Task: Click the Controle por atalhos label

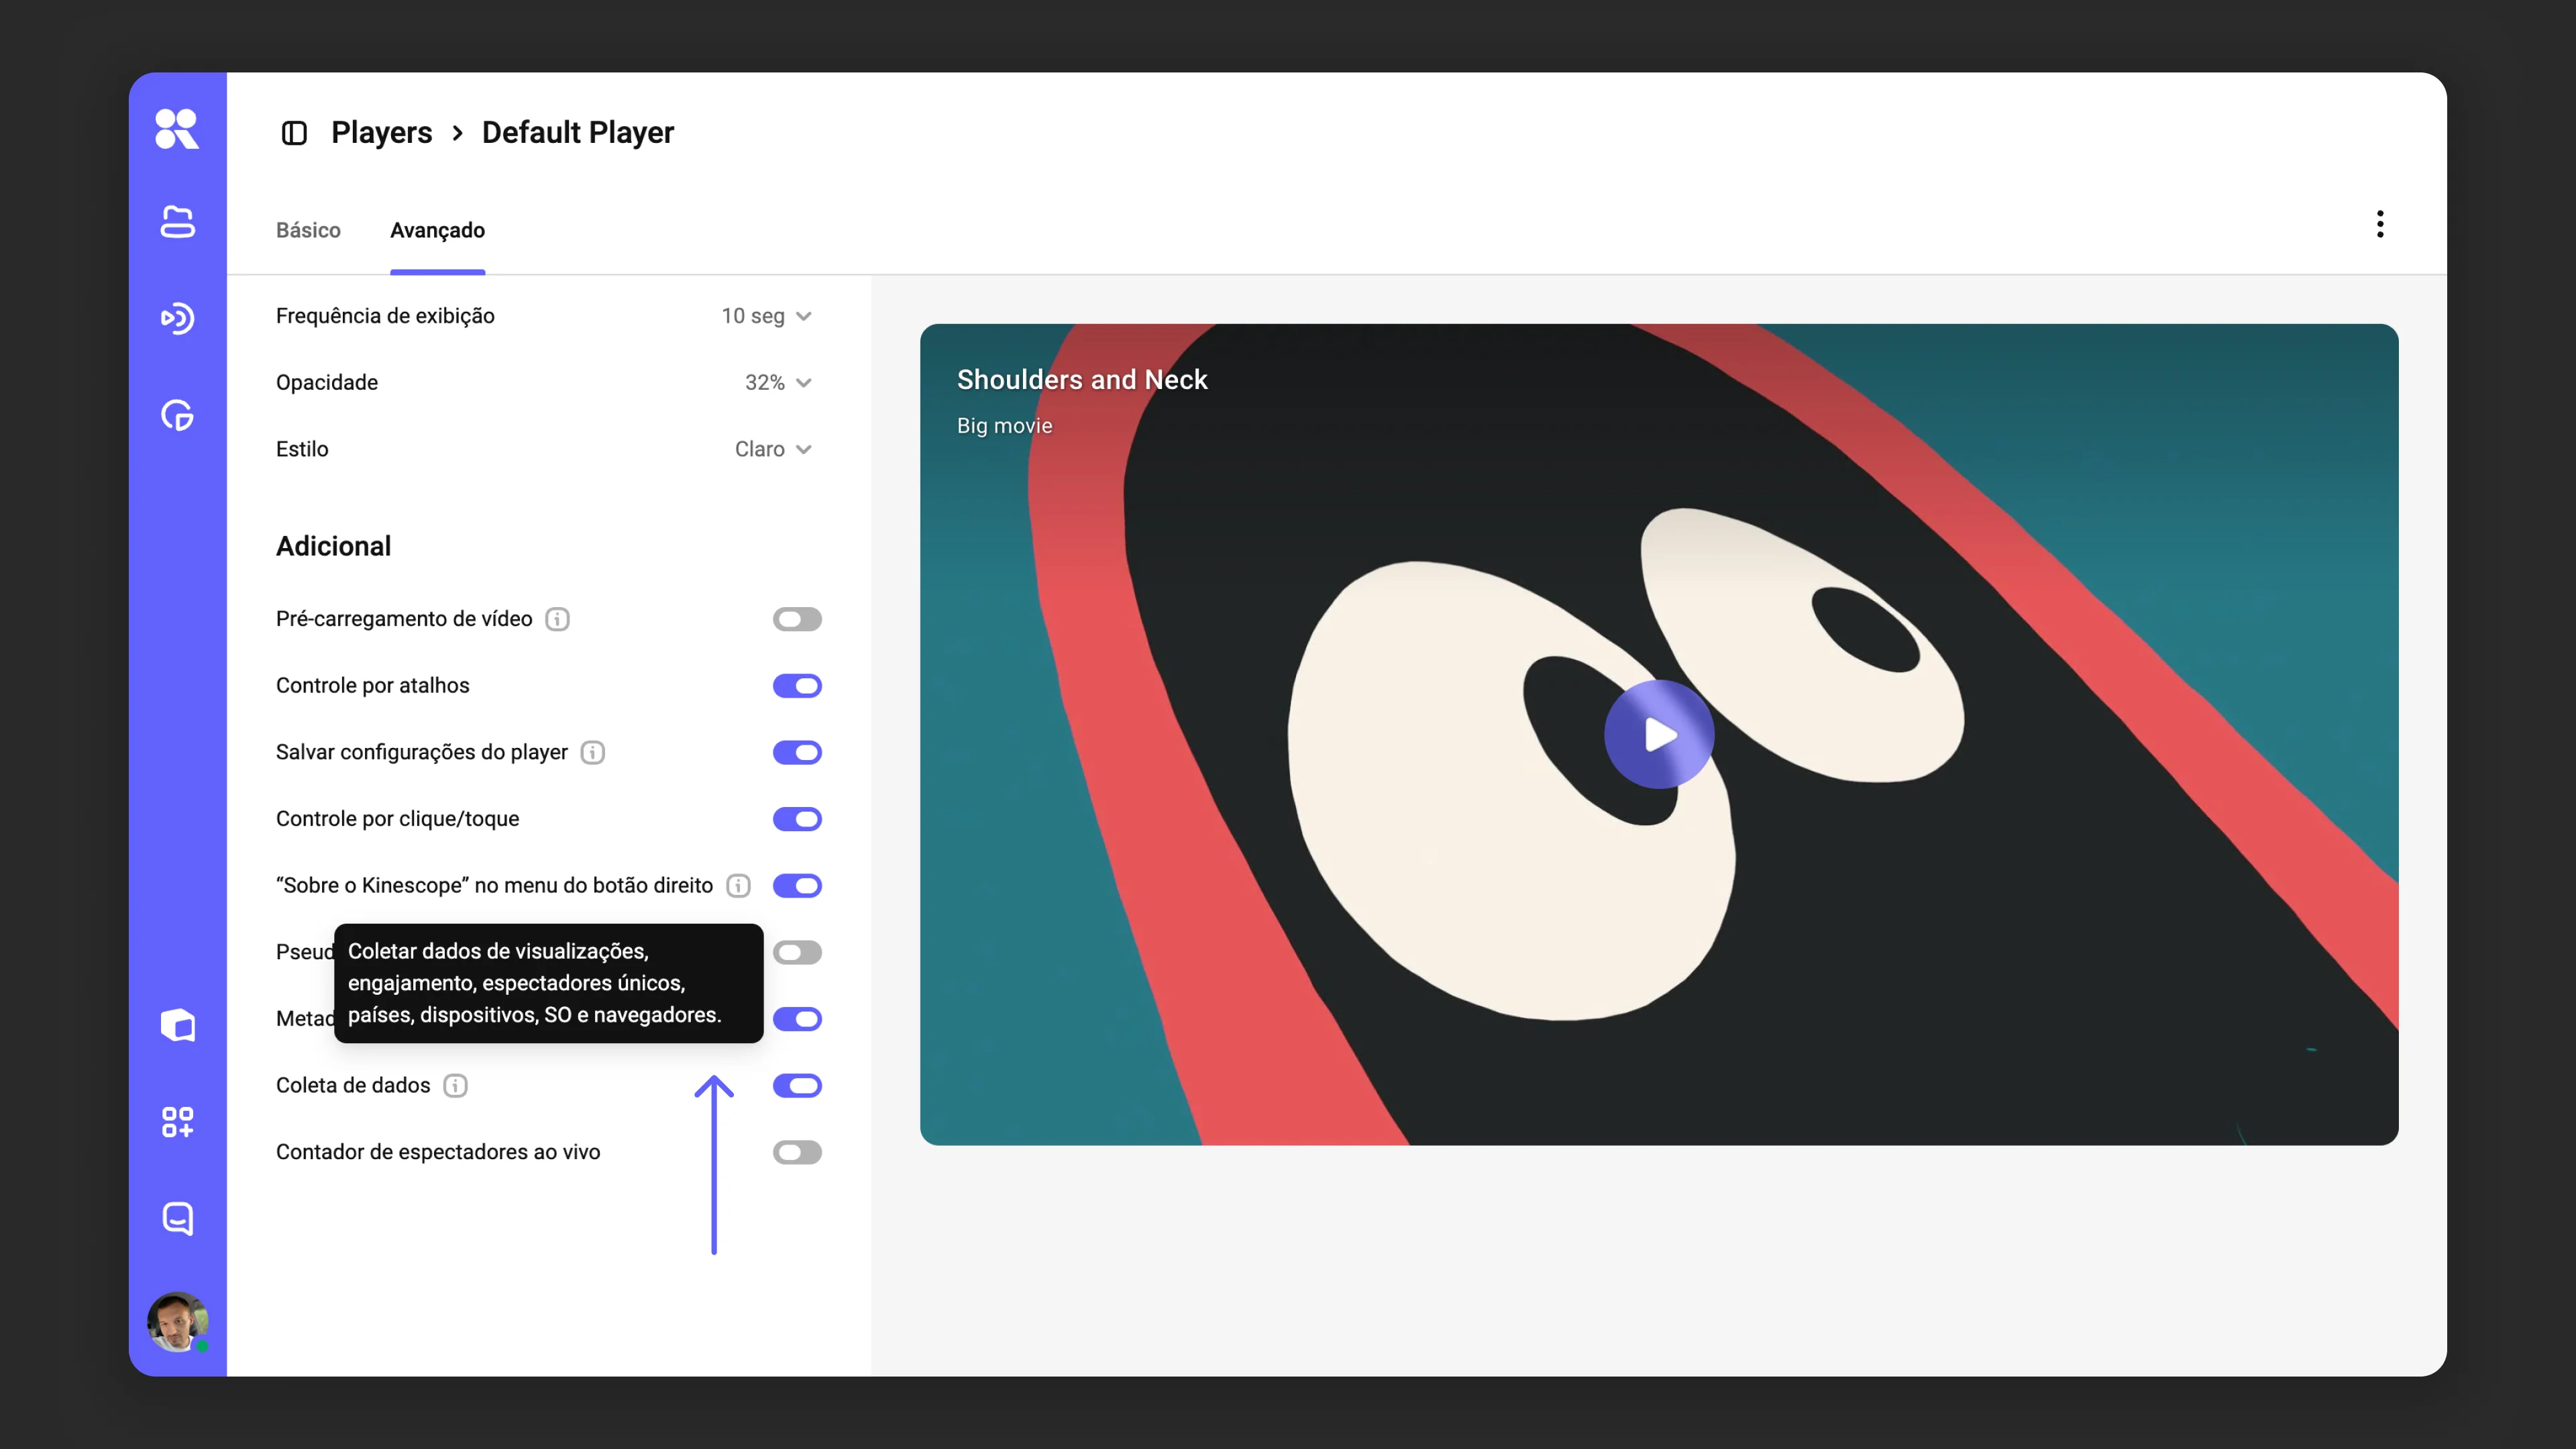Action: (372, 686)
